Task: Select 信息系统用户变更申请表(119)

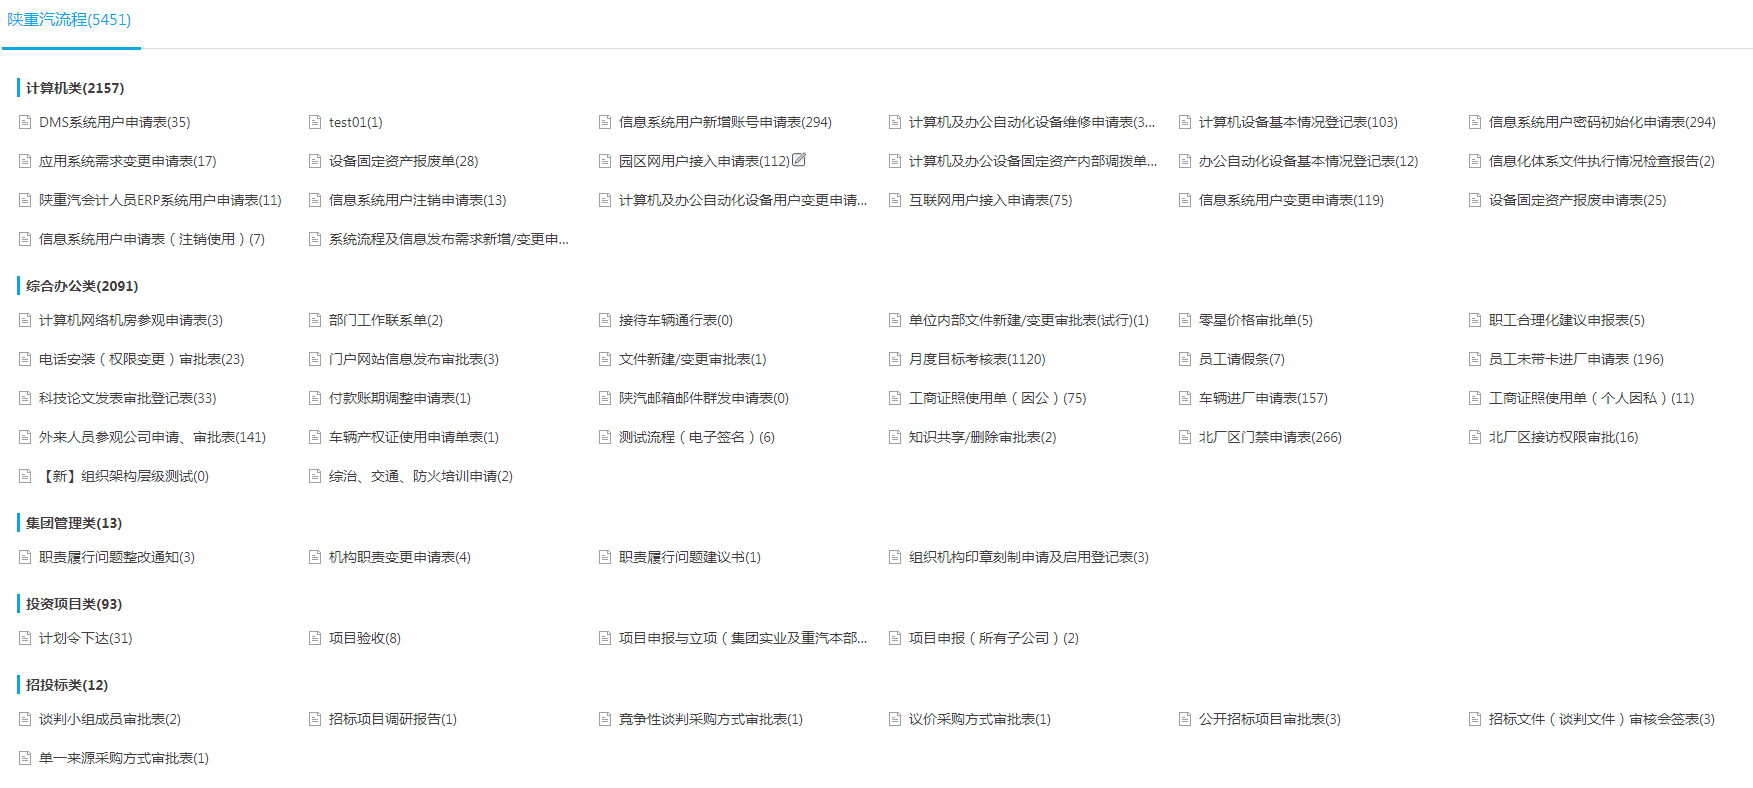Action: coord(1291,200)
